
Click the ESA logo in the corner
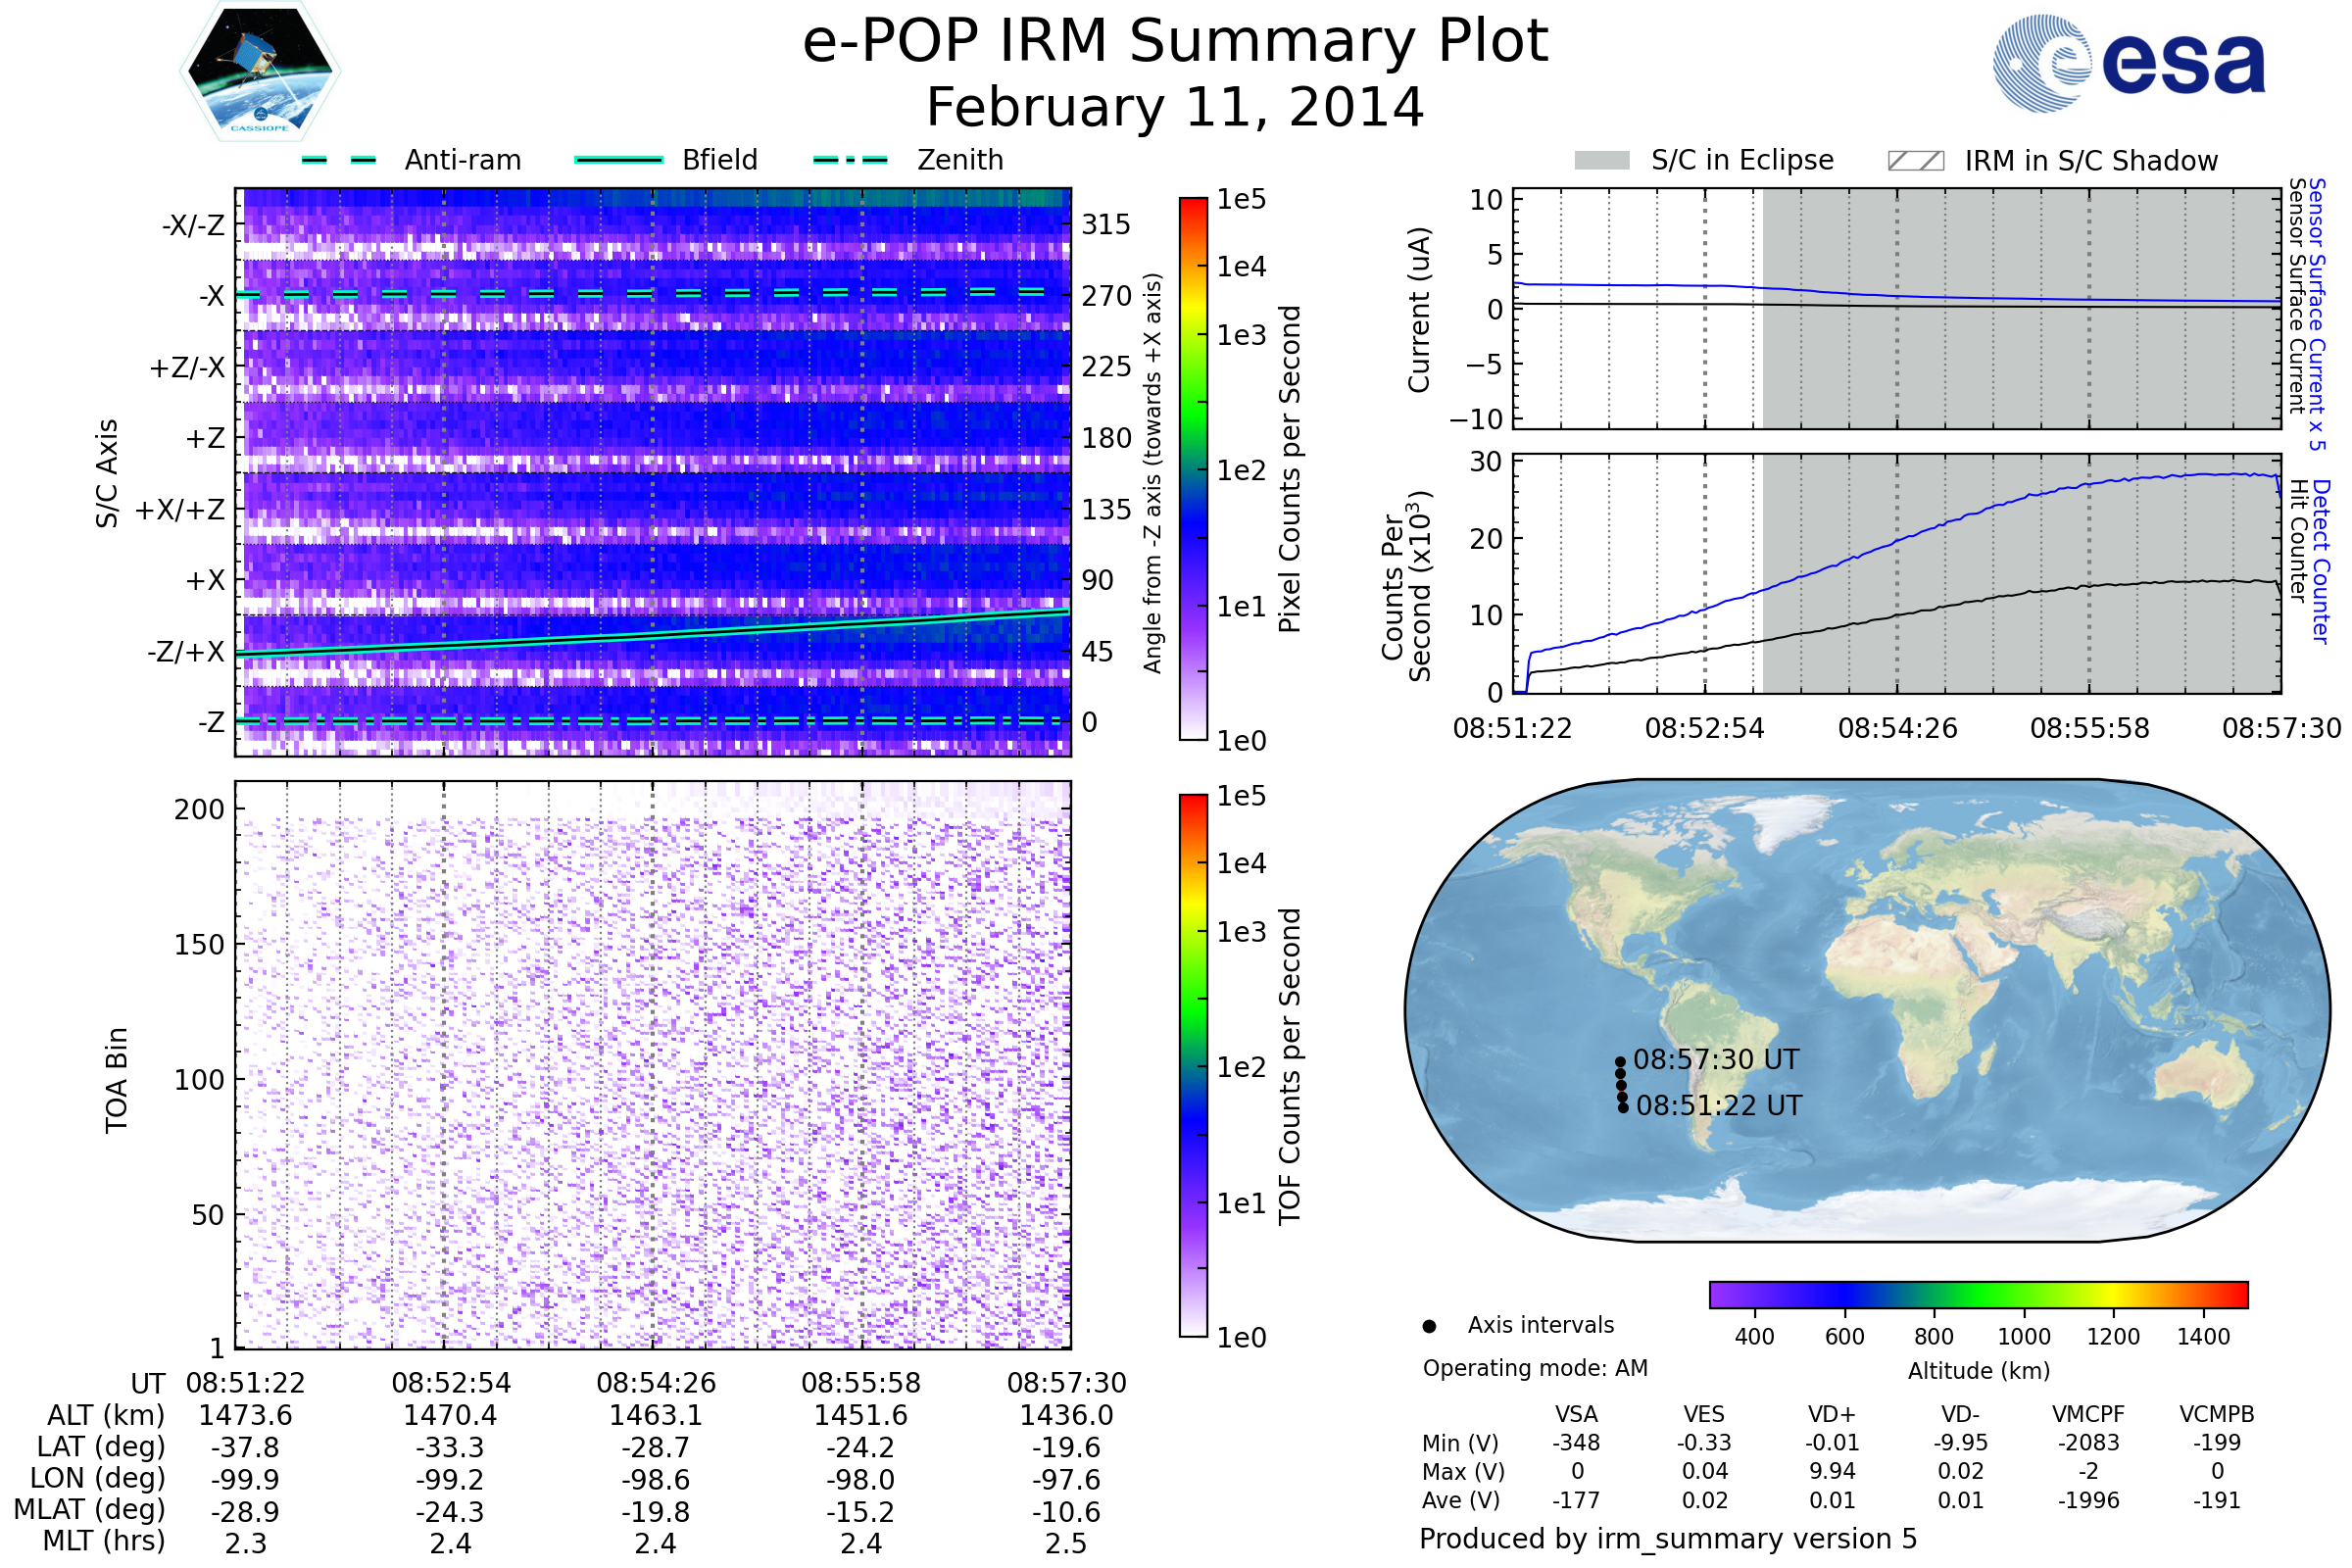(x=2128, y=64)
